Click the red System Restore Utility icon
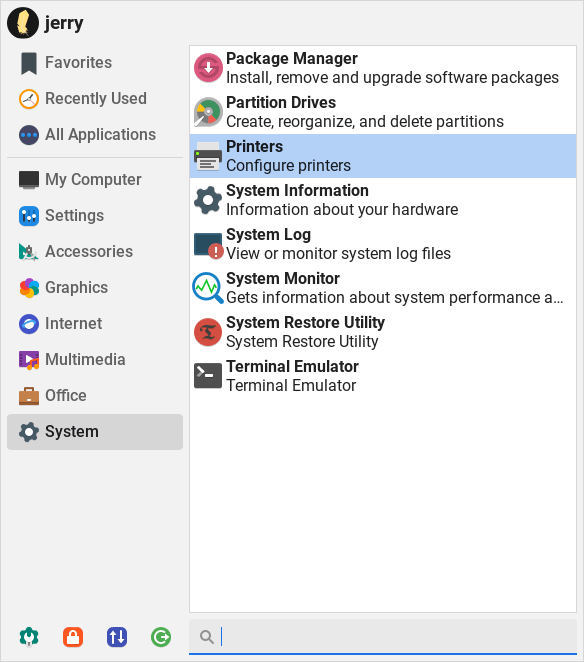 coord(208,332)
